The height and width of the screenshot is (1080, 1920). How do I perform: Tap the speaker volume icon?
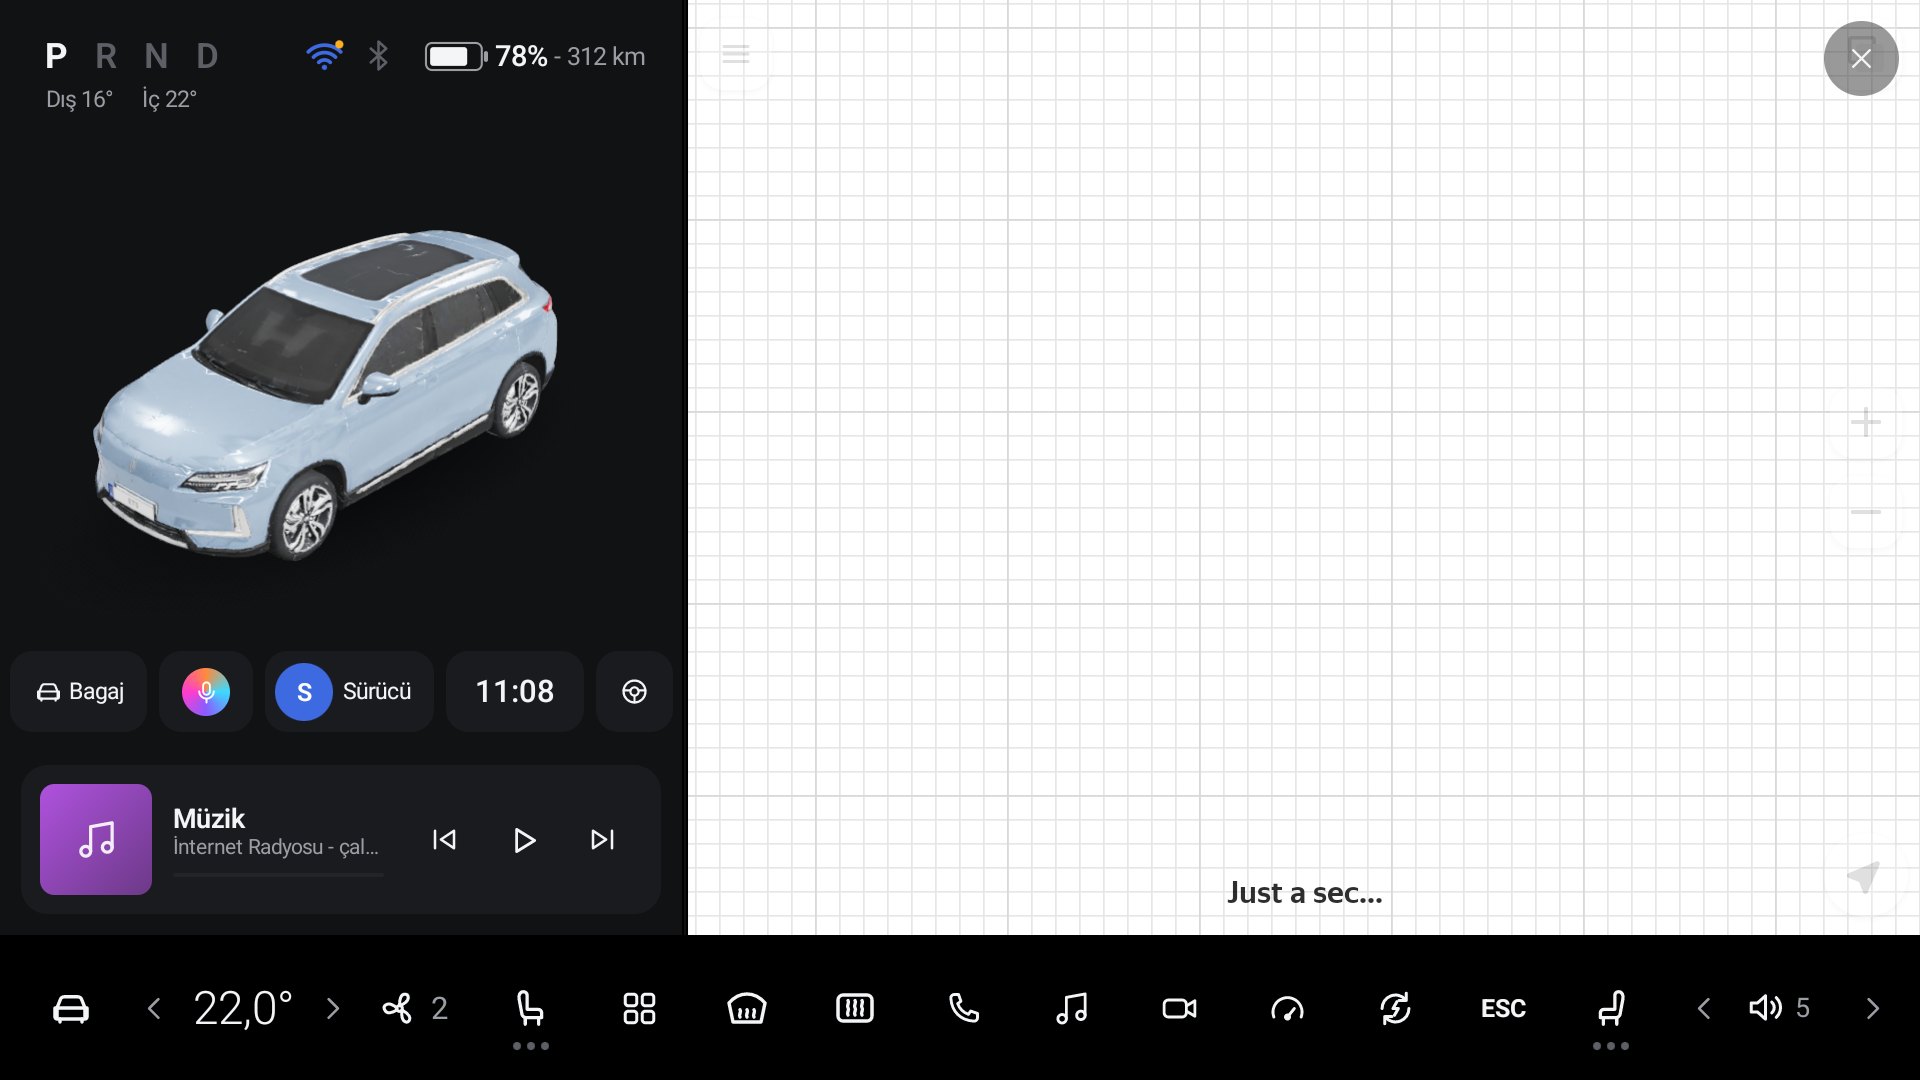[x=1765, y=1008]
